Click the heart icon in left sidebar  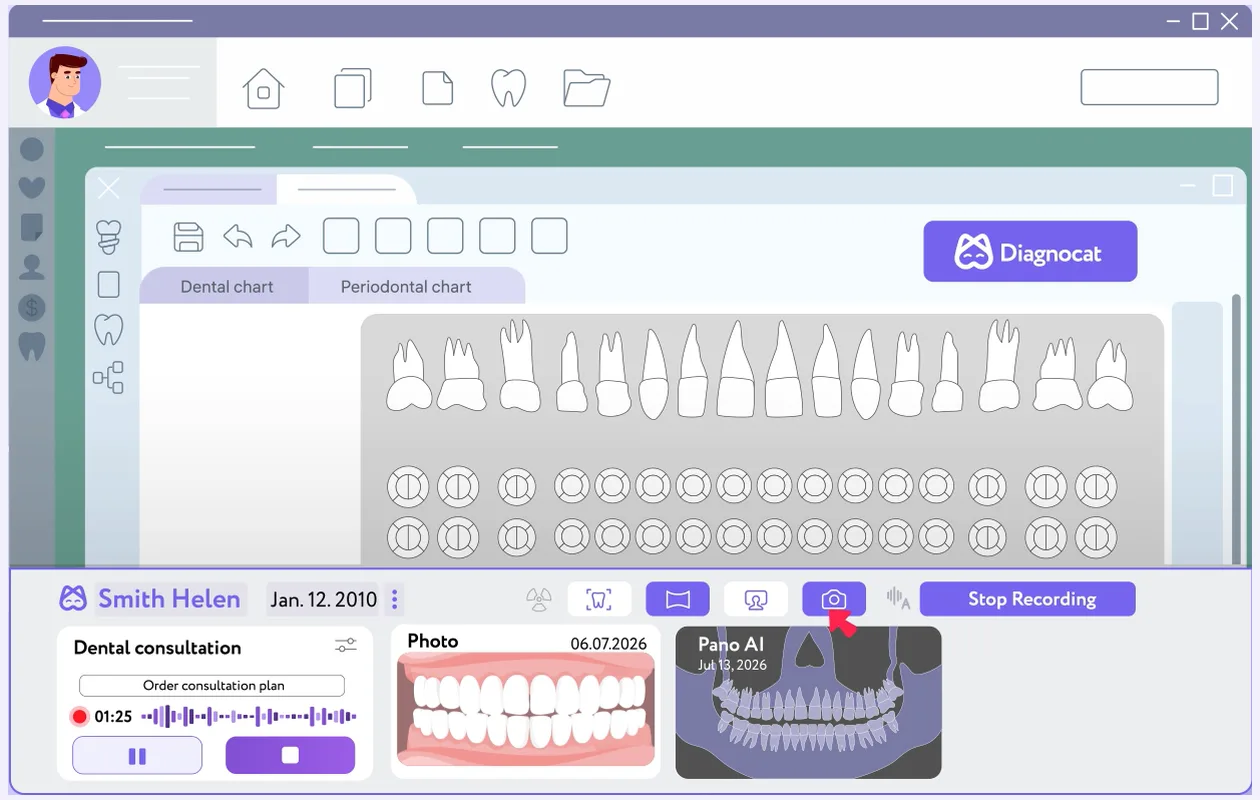[x=32, y=187]
